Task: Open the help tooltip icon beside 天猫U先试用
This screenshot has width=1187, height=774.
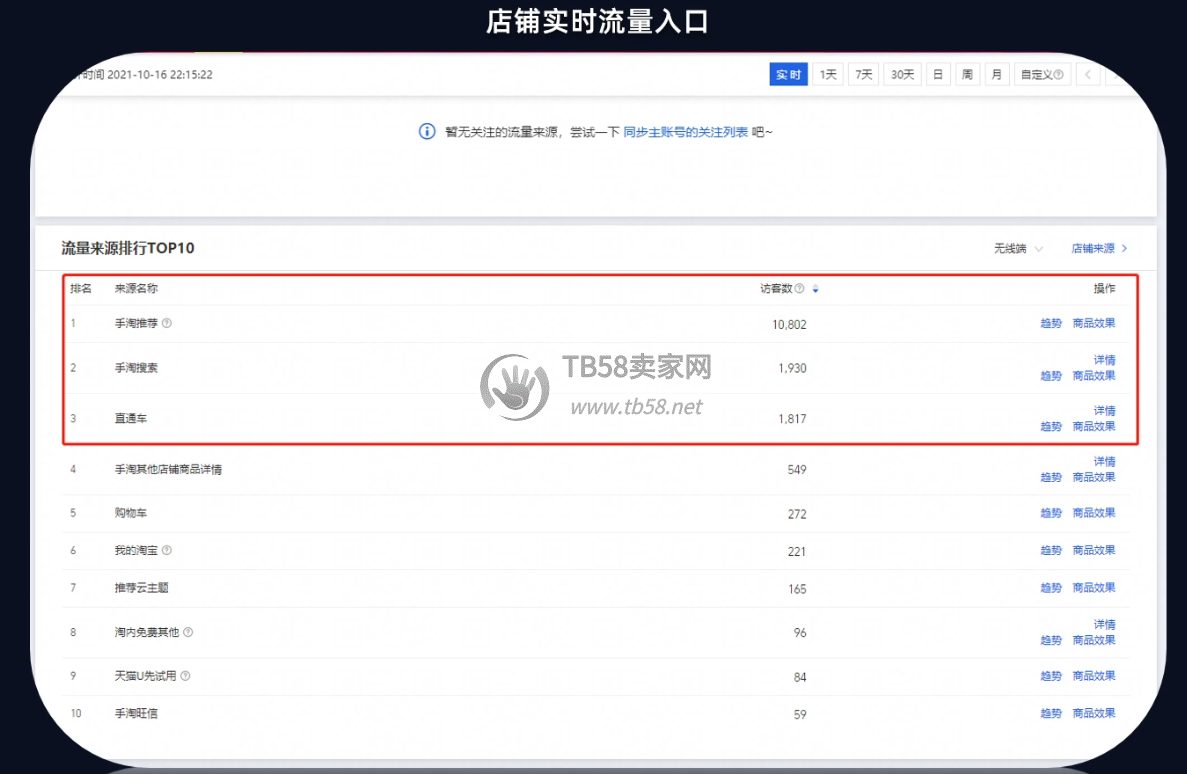Action: [185, 676]
